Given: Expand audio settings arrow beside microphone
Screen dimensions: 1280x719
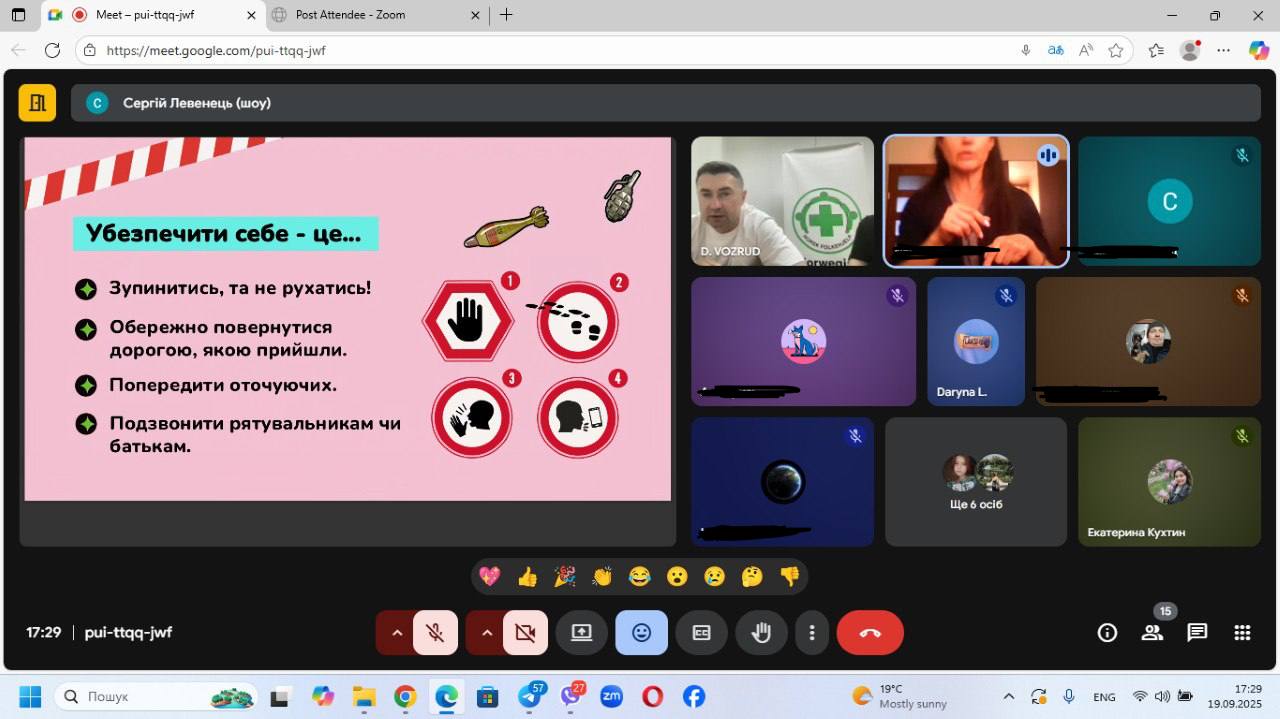Looking at the screenshot, I should 397,633.
